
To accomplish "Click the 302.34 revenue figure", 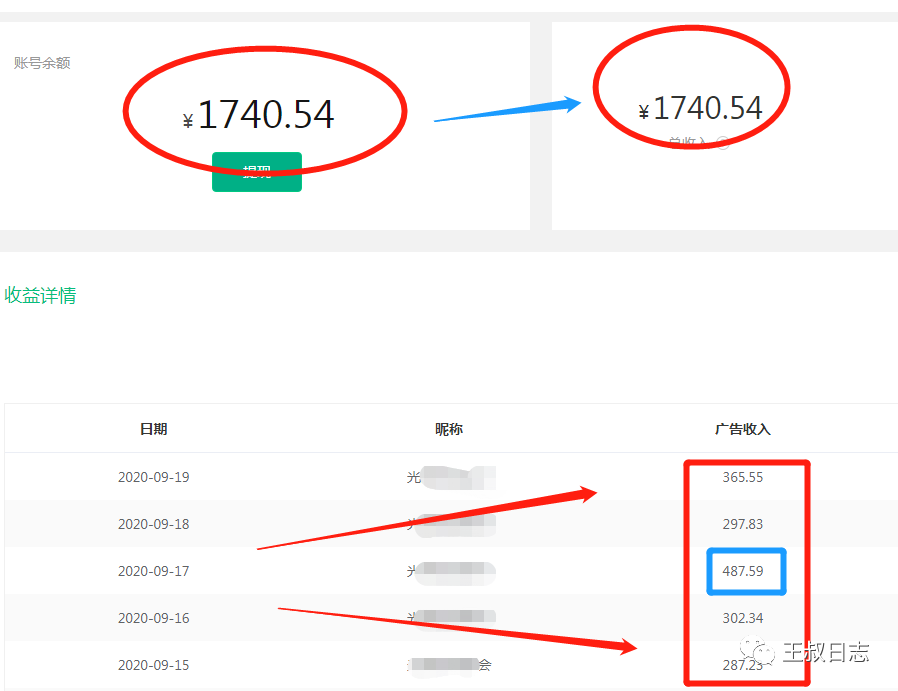I will tap(743, 618).
